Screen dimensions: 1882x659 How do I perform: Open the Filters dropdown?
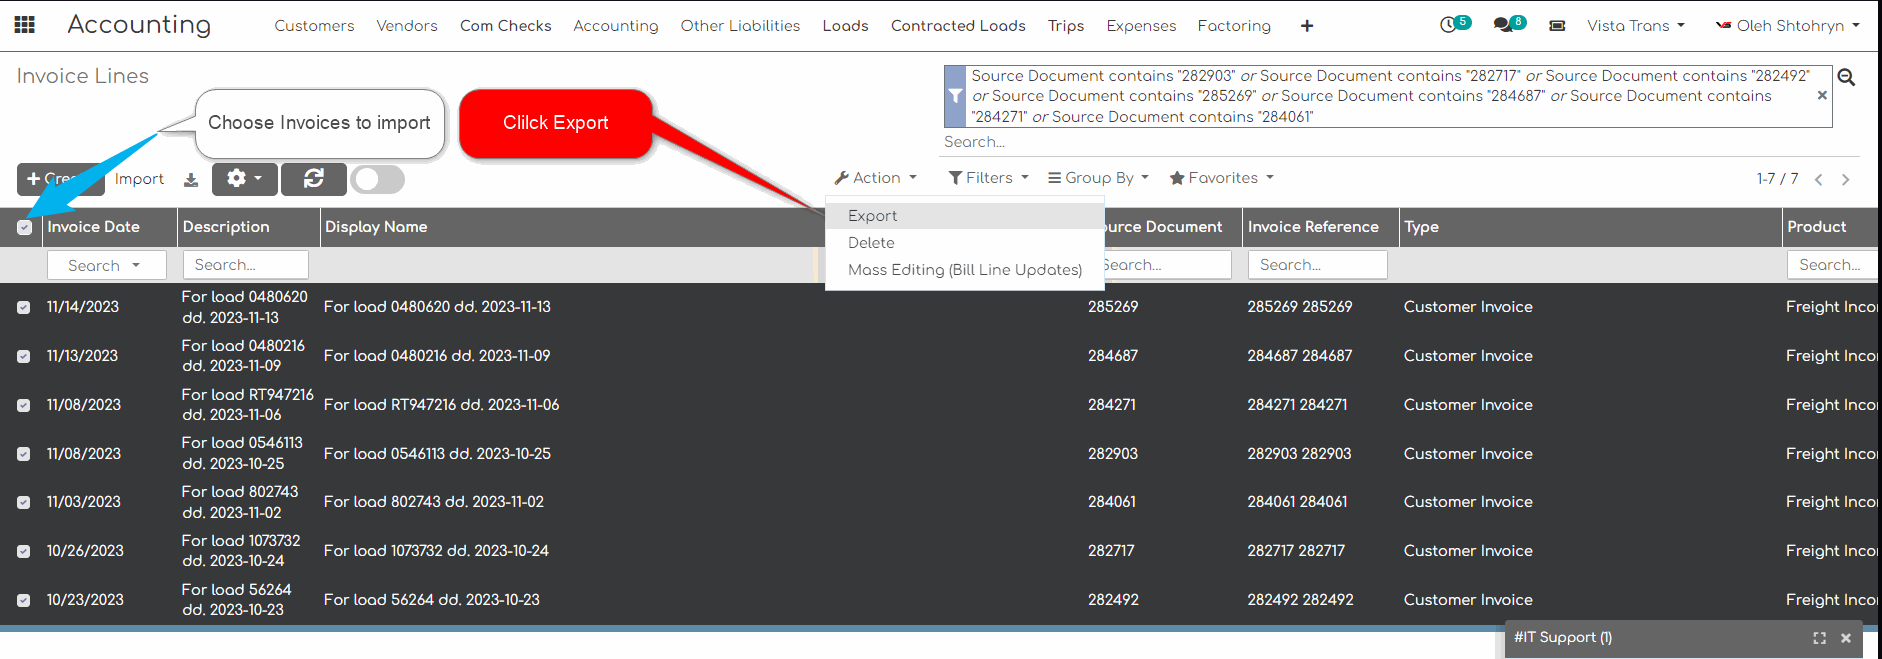(988, 178)
